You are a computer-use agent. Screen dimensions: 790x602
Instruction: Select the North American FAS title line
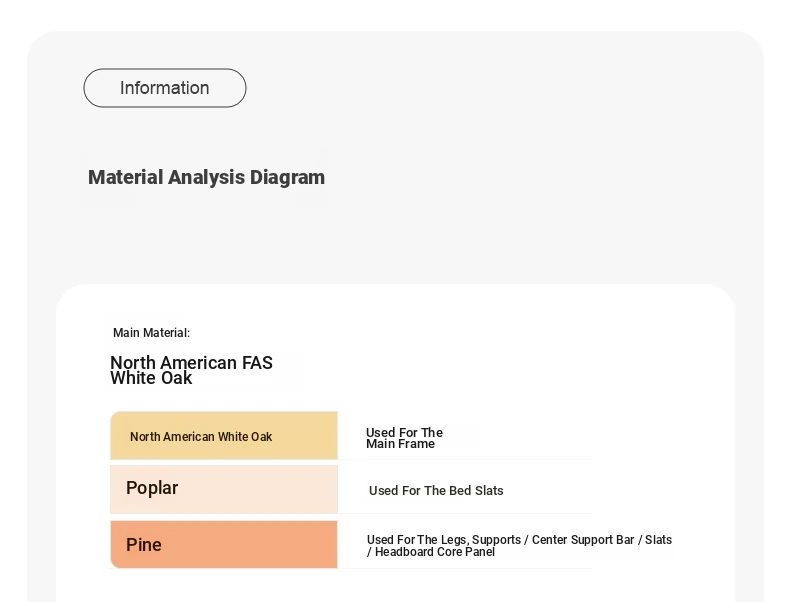click(191, 363)
